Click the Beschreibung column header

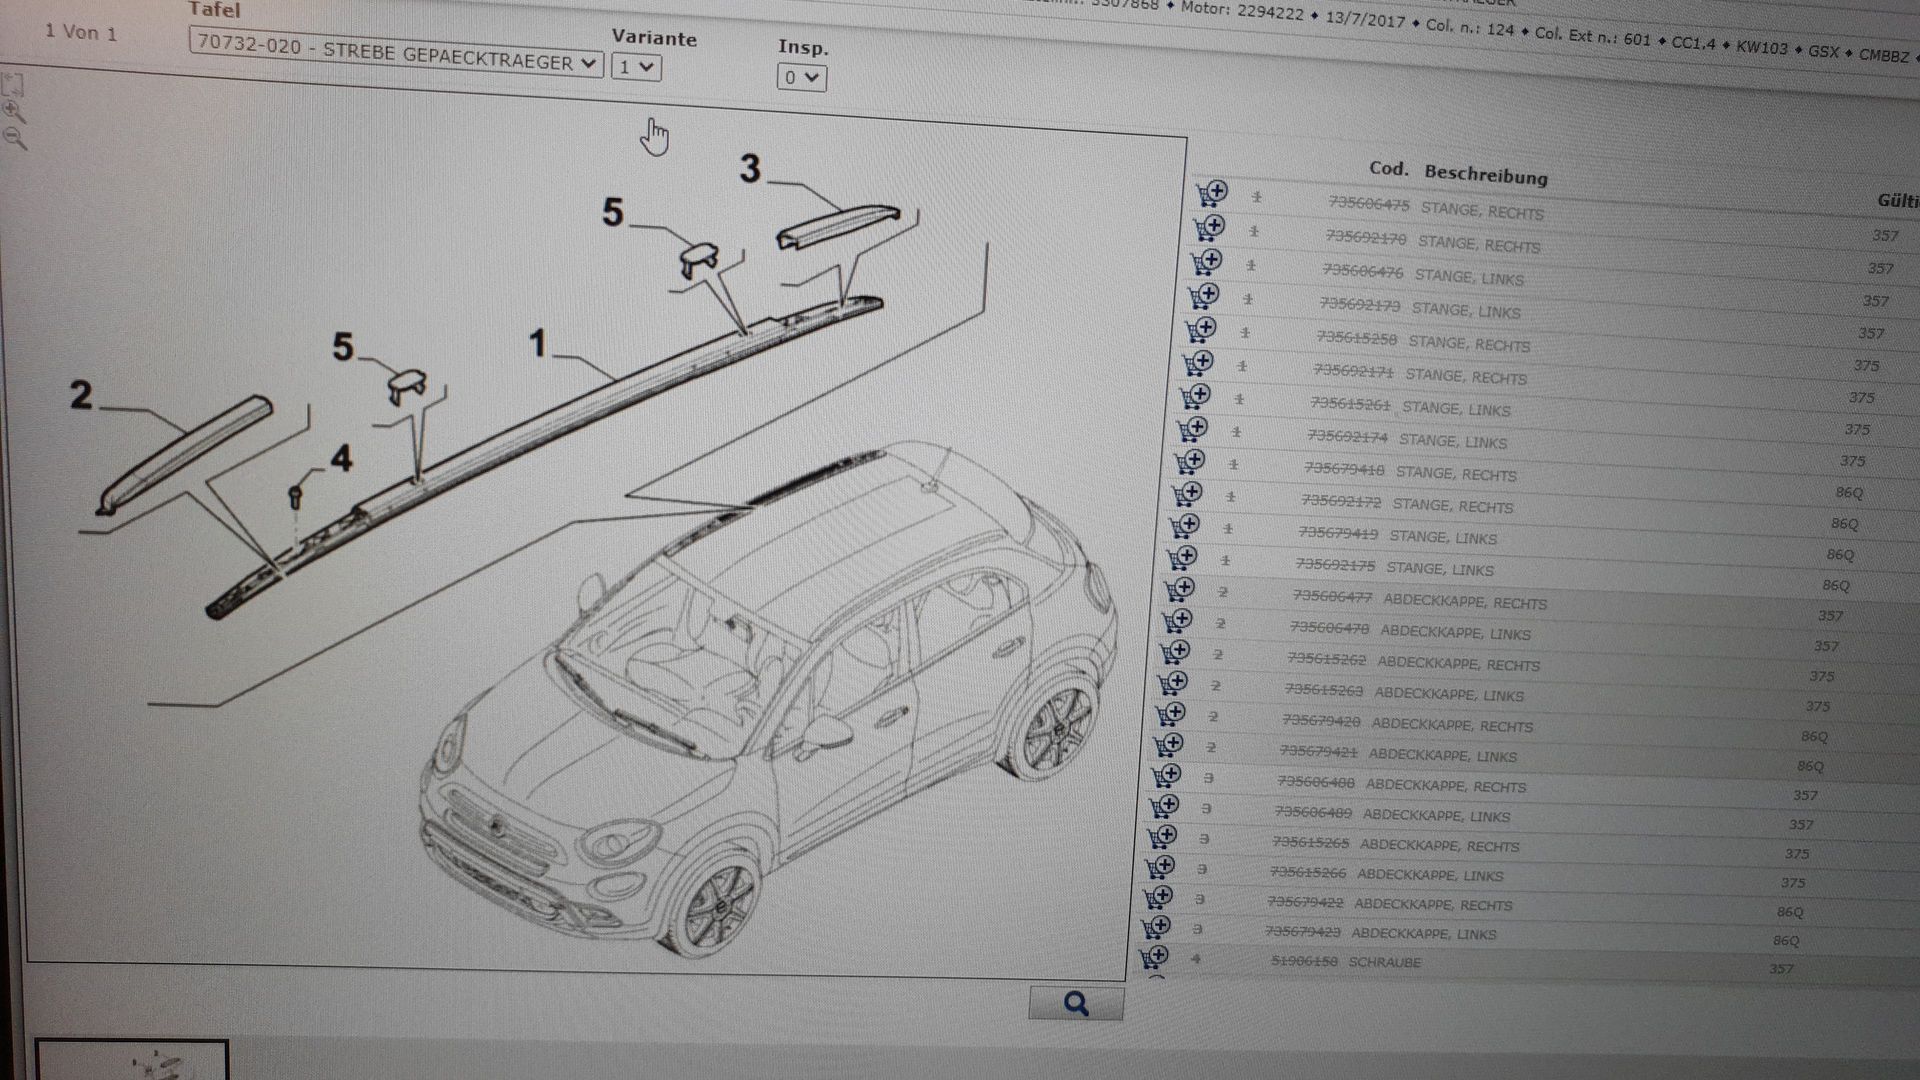(x=1485, y=175)
